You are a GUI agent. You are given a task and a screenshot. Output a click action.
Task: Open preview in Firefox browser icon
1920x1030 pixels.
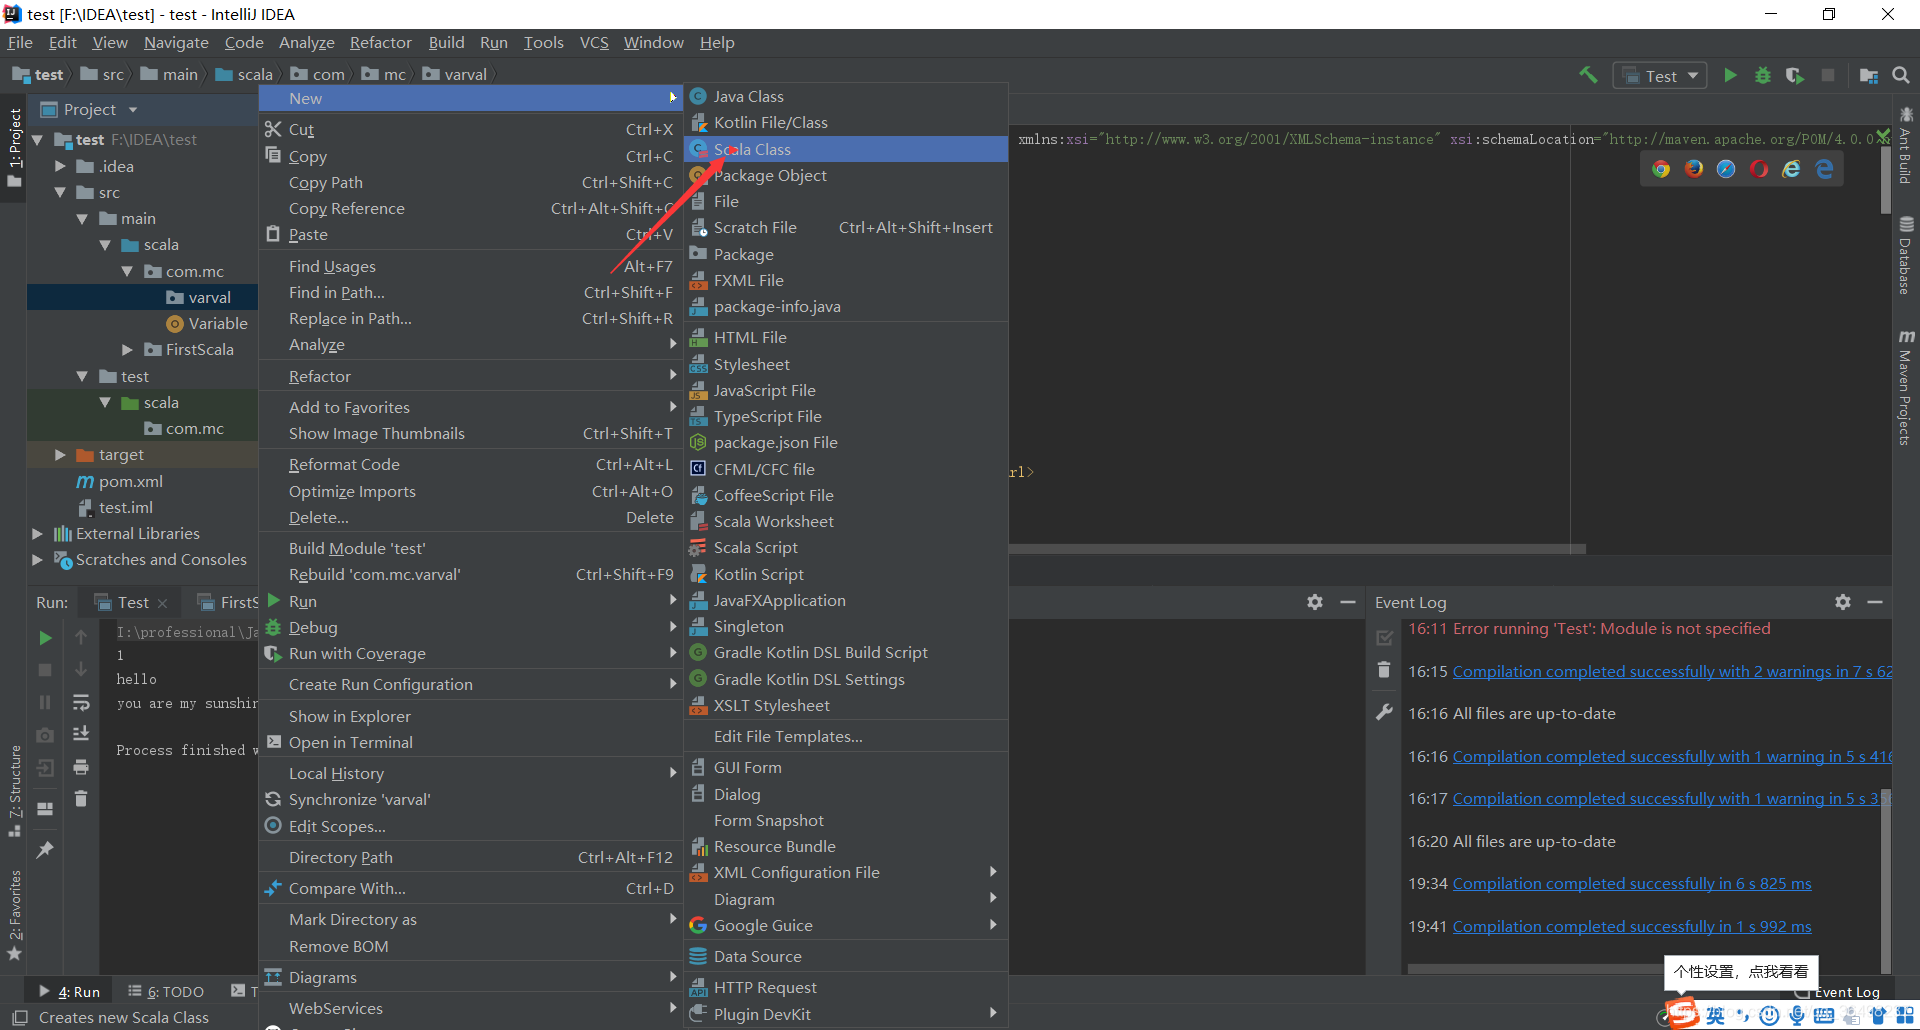pyautogui.click(x=1694, y=169)
